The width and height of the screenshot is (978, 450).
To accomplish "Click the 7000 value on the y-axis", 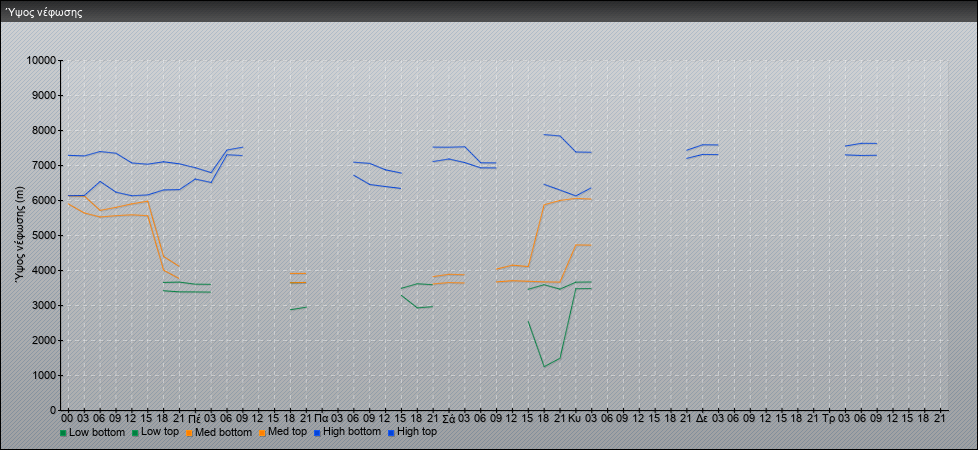I will [x=44, y=165].
